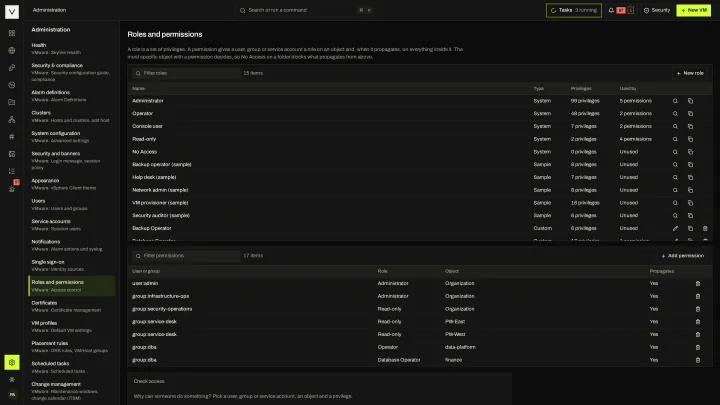Sort permissions by the Object column header
This screenshot has width=720, height=405.
pyautogui.click(x=452, y=271)
